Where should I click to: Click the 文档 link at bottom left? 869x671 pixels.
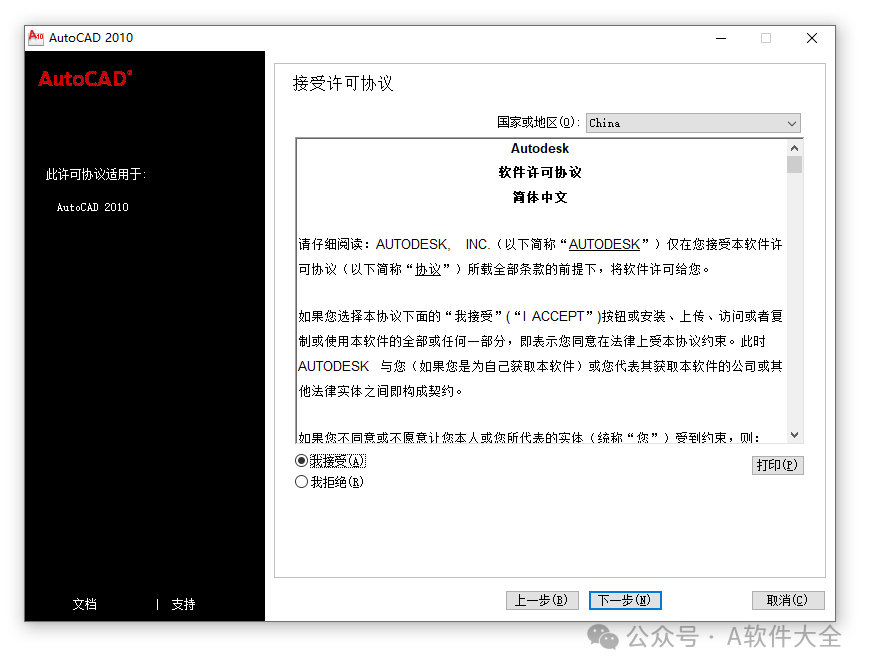[85, 604]
